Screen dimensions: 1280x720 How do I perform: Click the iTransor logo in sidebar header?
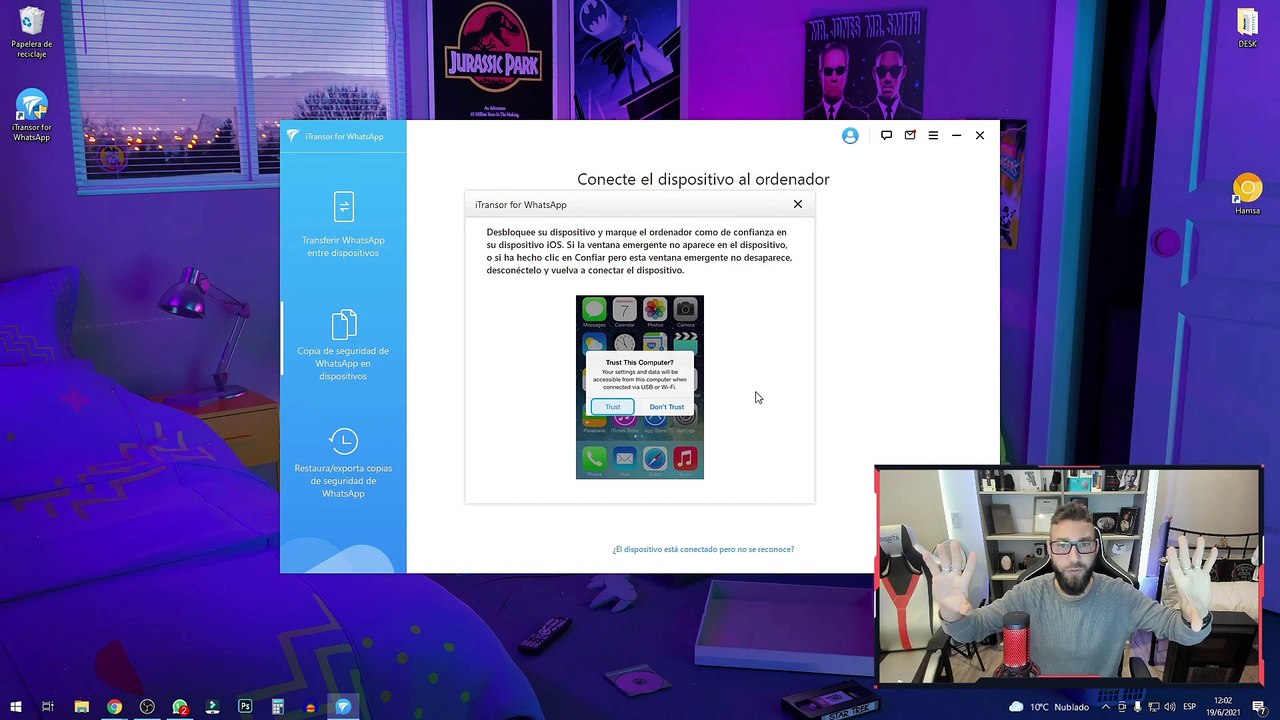(293, 136)
